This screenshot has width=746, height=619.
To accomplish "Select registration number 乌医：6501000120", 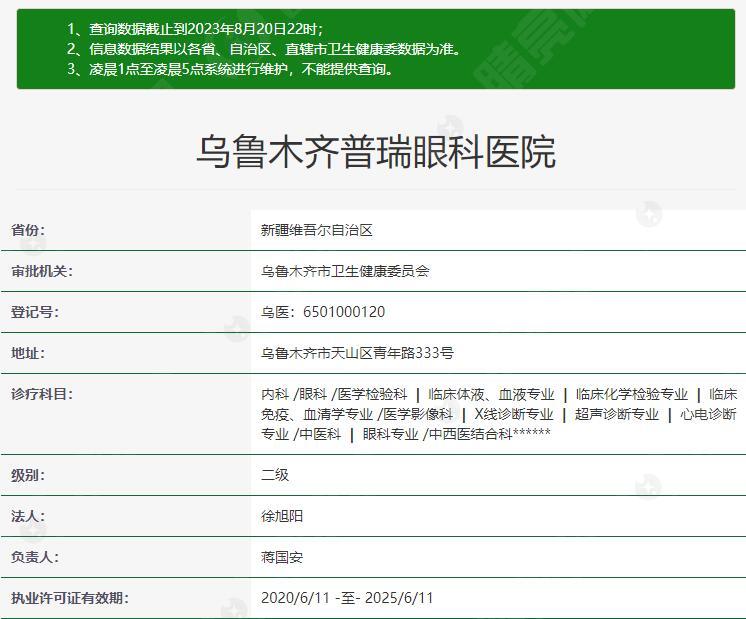I will [x=323, y=312].
